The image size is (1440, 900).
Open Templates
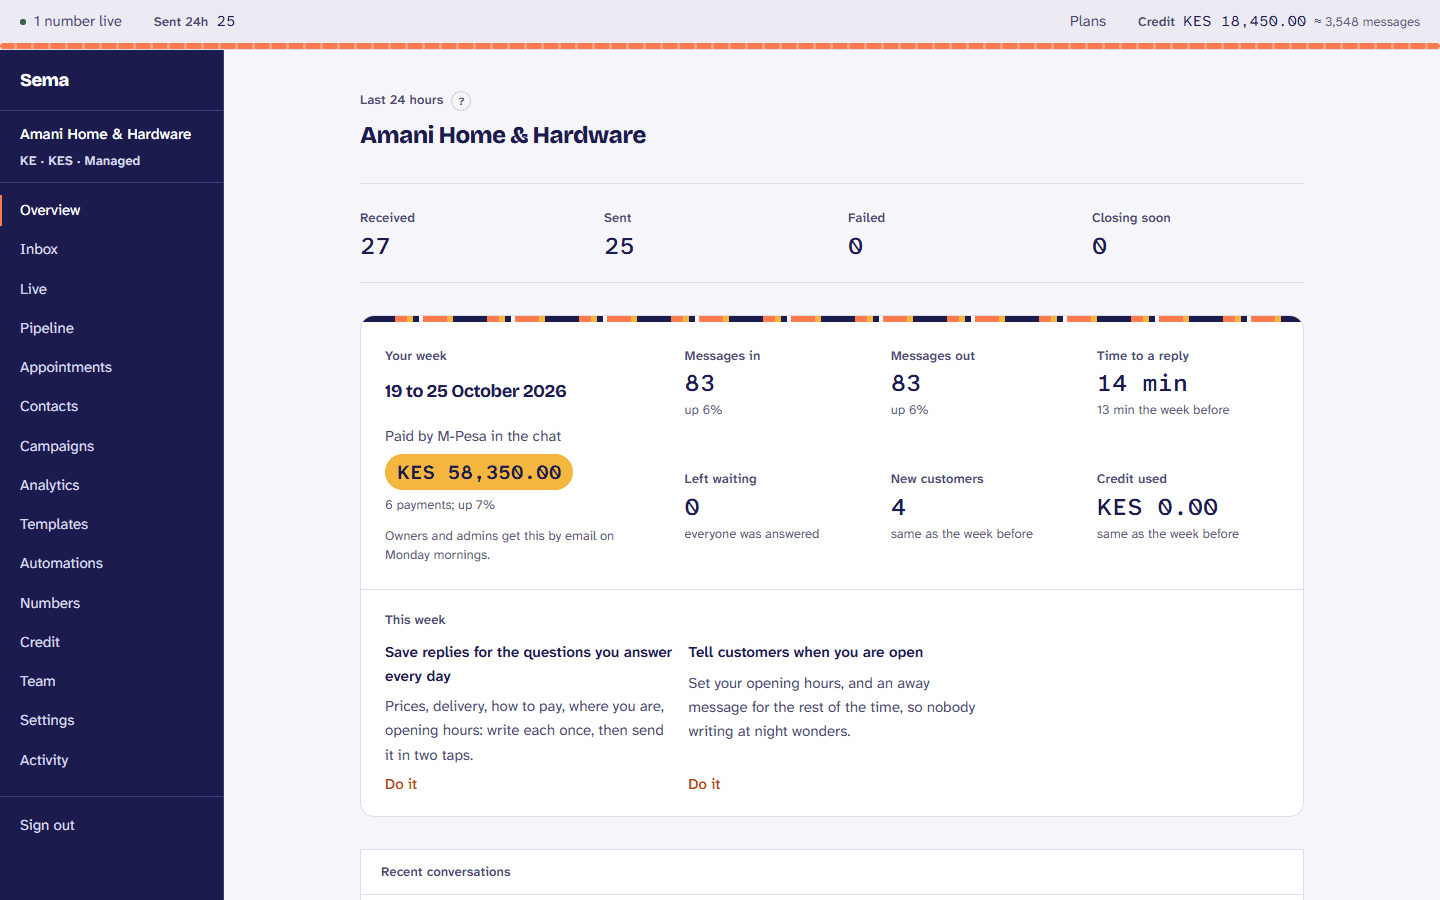click(x=112, y=524)
